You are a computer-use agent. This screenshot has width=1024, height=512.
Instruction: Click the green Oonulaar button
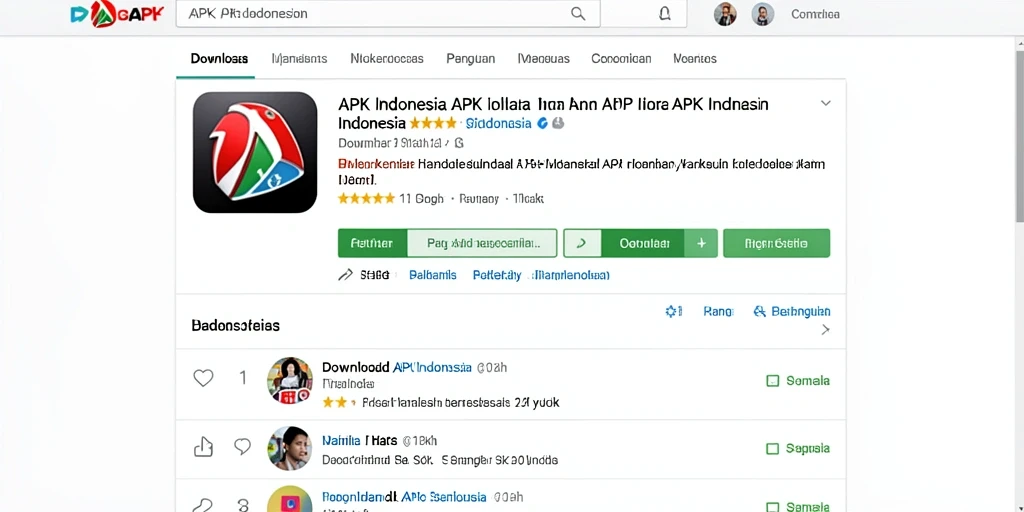coord(643,243)
